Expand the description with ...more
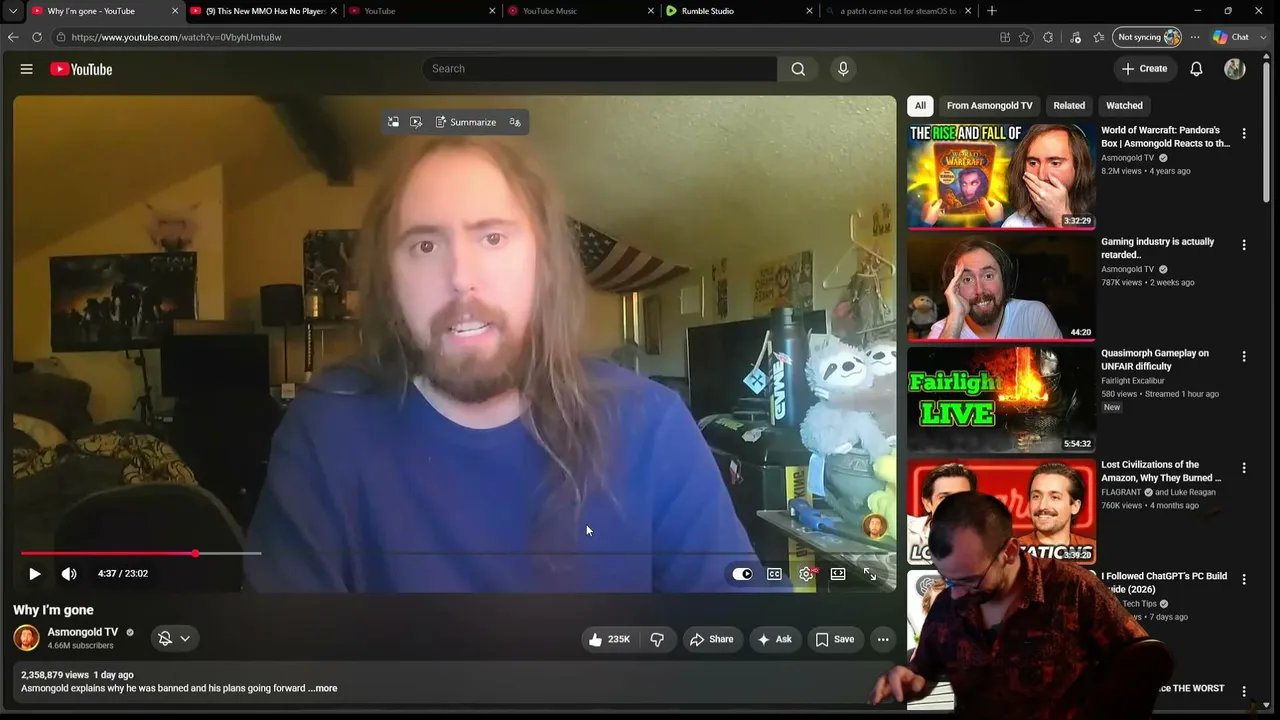The image size is (1280, 720). click(323, 688)
